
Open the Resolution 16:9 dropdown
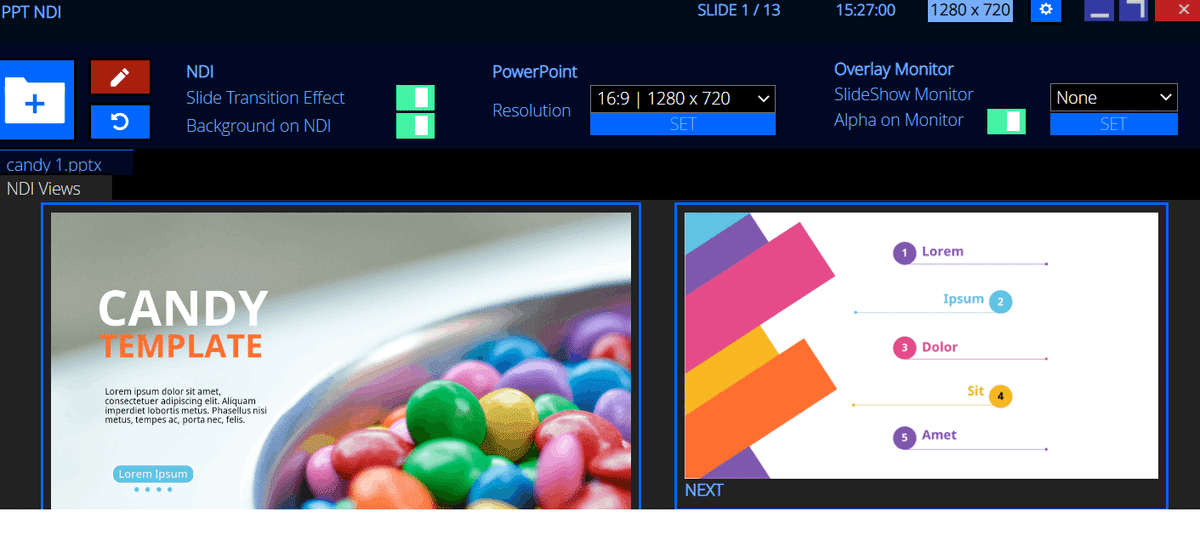[x=683, y=98]
